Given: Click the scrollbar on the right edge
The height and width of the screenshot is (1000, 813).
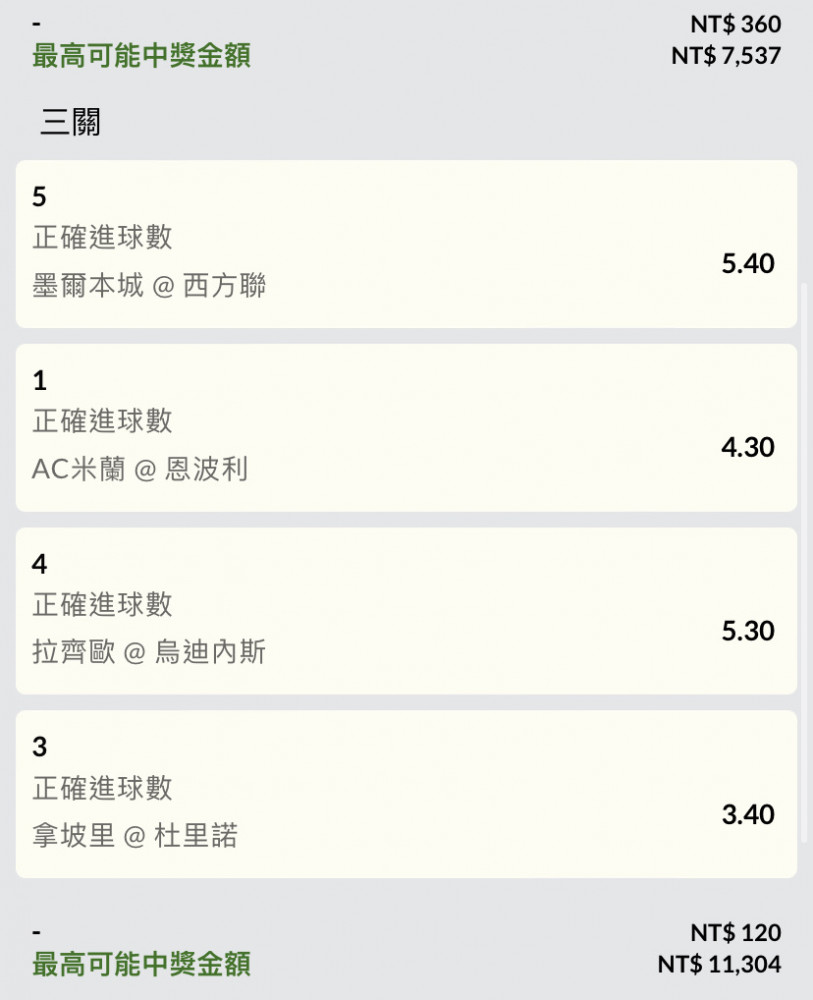Looking at the screenshot, I should (804, 564).
